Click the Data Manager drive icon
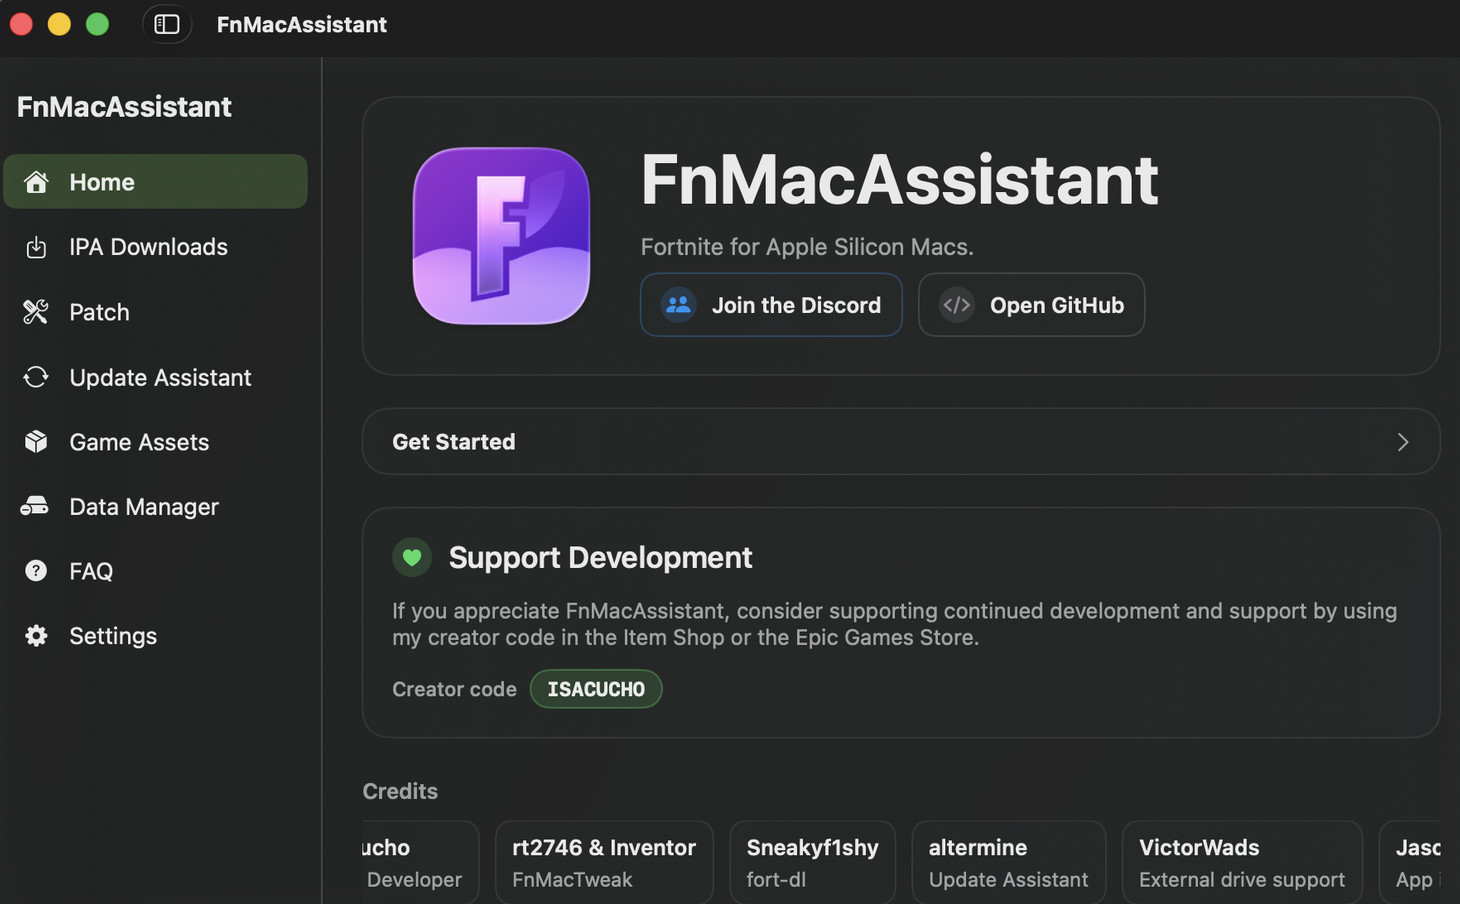The width and height of the screenshot is (1460, 904). 35,506
